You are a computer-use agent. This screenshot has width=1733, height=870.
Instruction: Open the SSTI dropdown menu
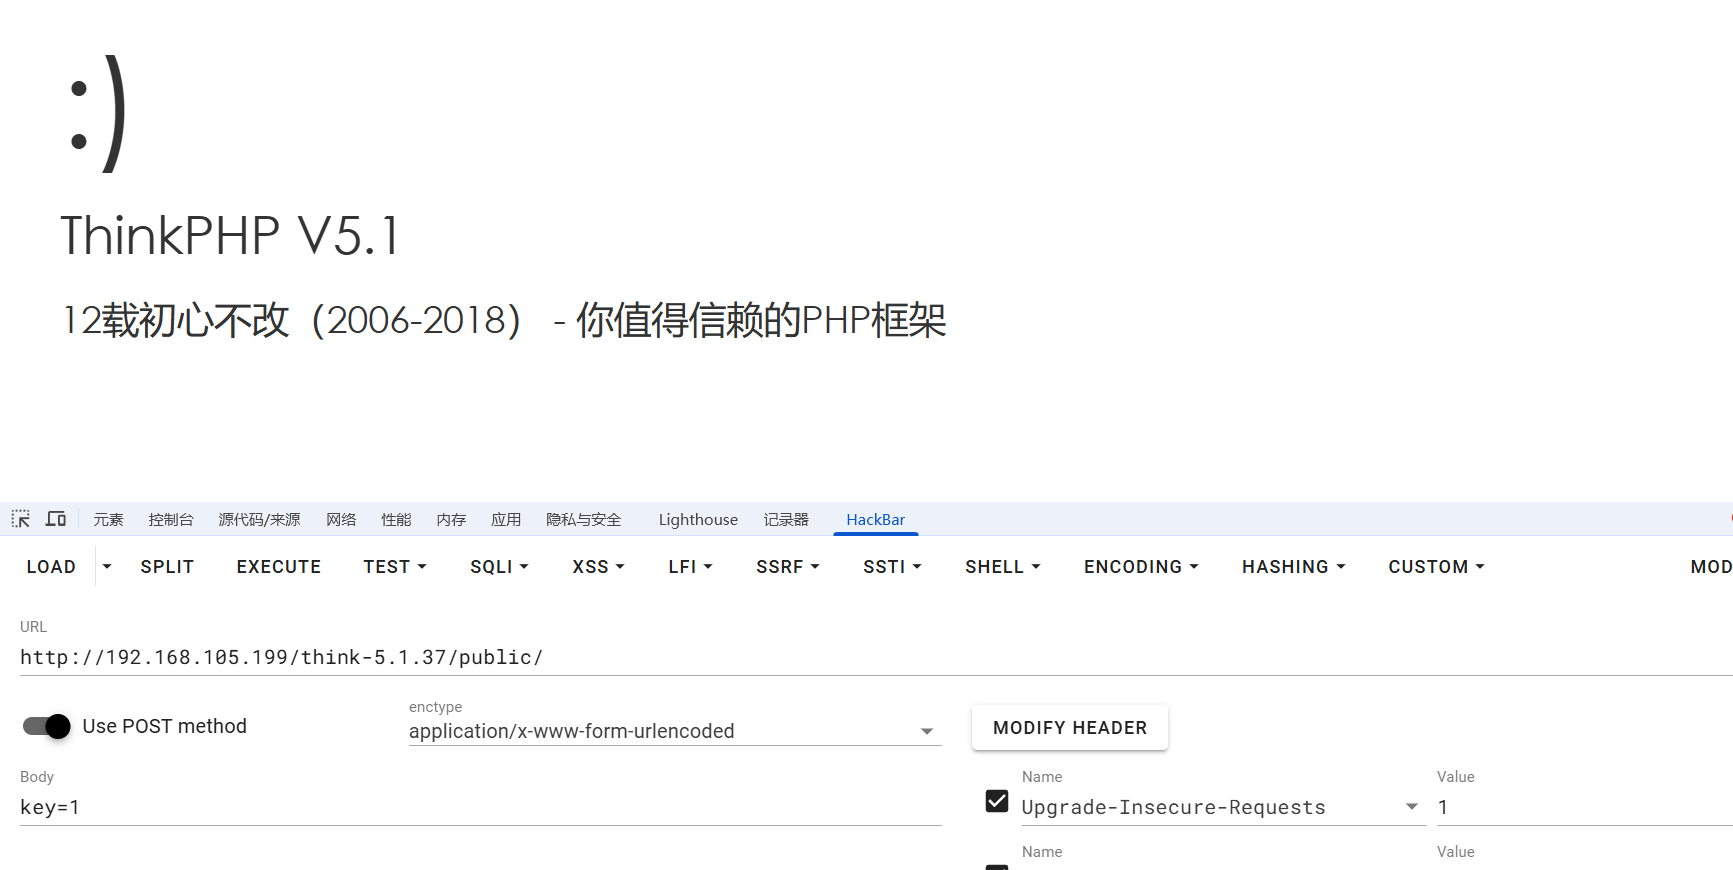pos(892,567)
